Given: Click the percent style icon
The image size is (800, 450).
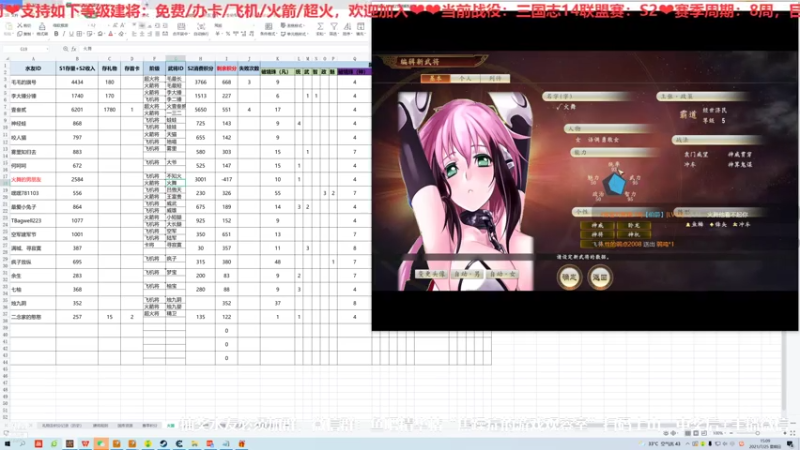Looking at the screenshot, I should pyautogui.click(x=226, y=34).
